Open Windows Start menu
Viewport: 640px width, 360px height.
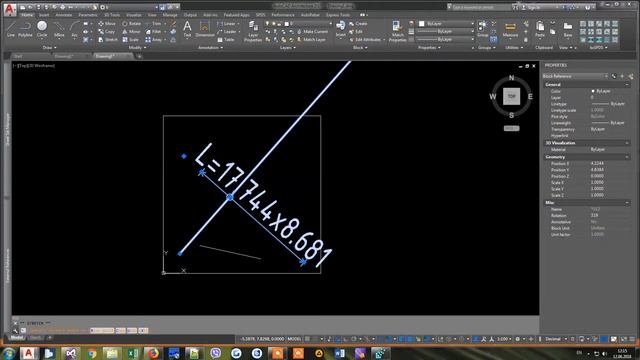coord(9,353)
